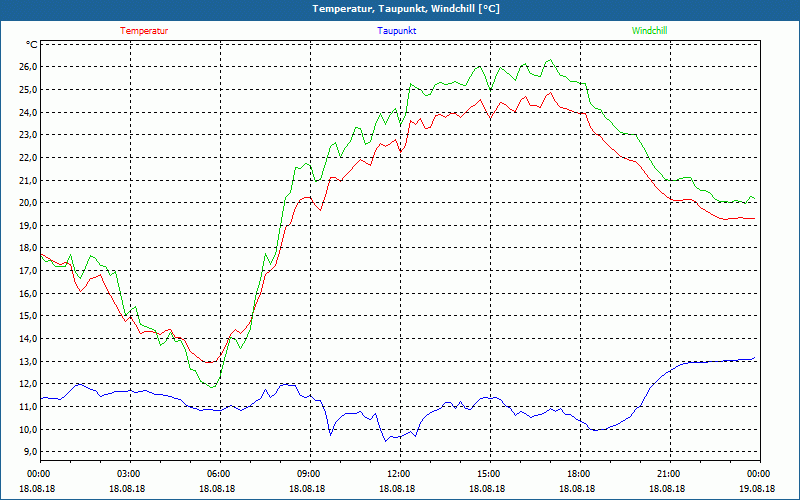Click the '23,0' y-axis value
Viewport: 800px width, 500px height.
29,135
